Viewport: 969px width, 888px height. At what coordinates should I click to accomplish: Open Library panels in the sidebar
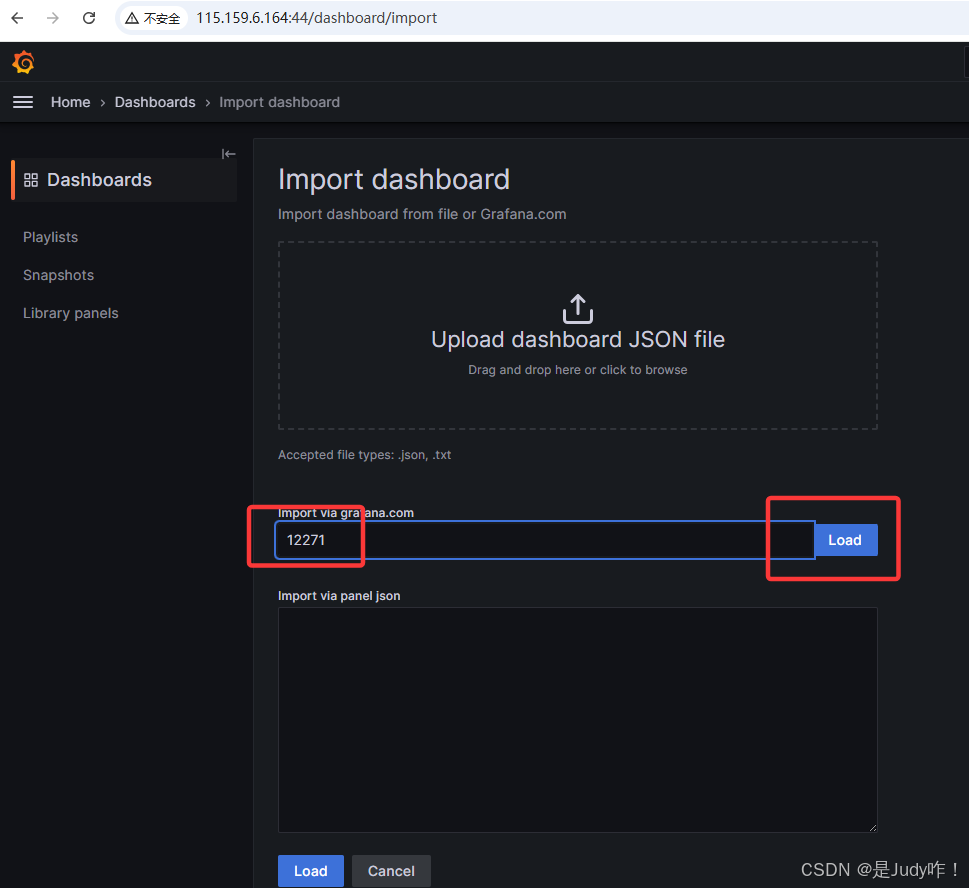pos(70,313)
